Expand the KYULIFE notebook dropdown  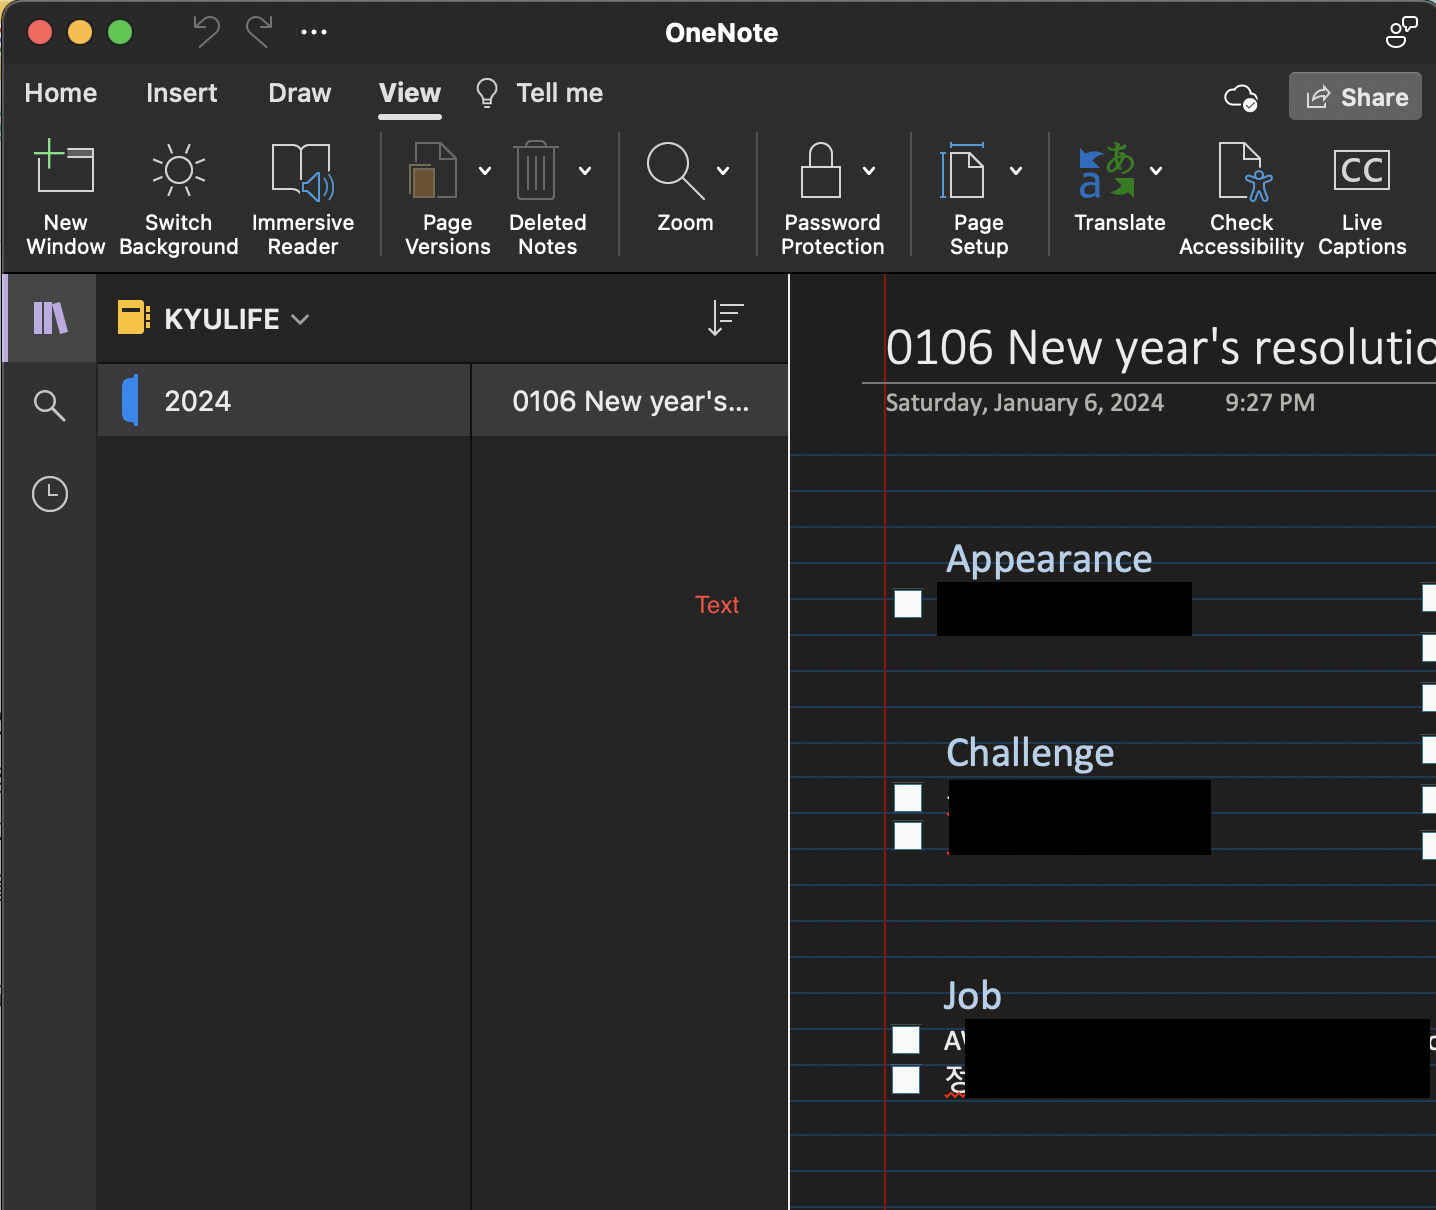tap(300, 319)
